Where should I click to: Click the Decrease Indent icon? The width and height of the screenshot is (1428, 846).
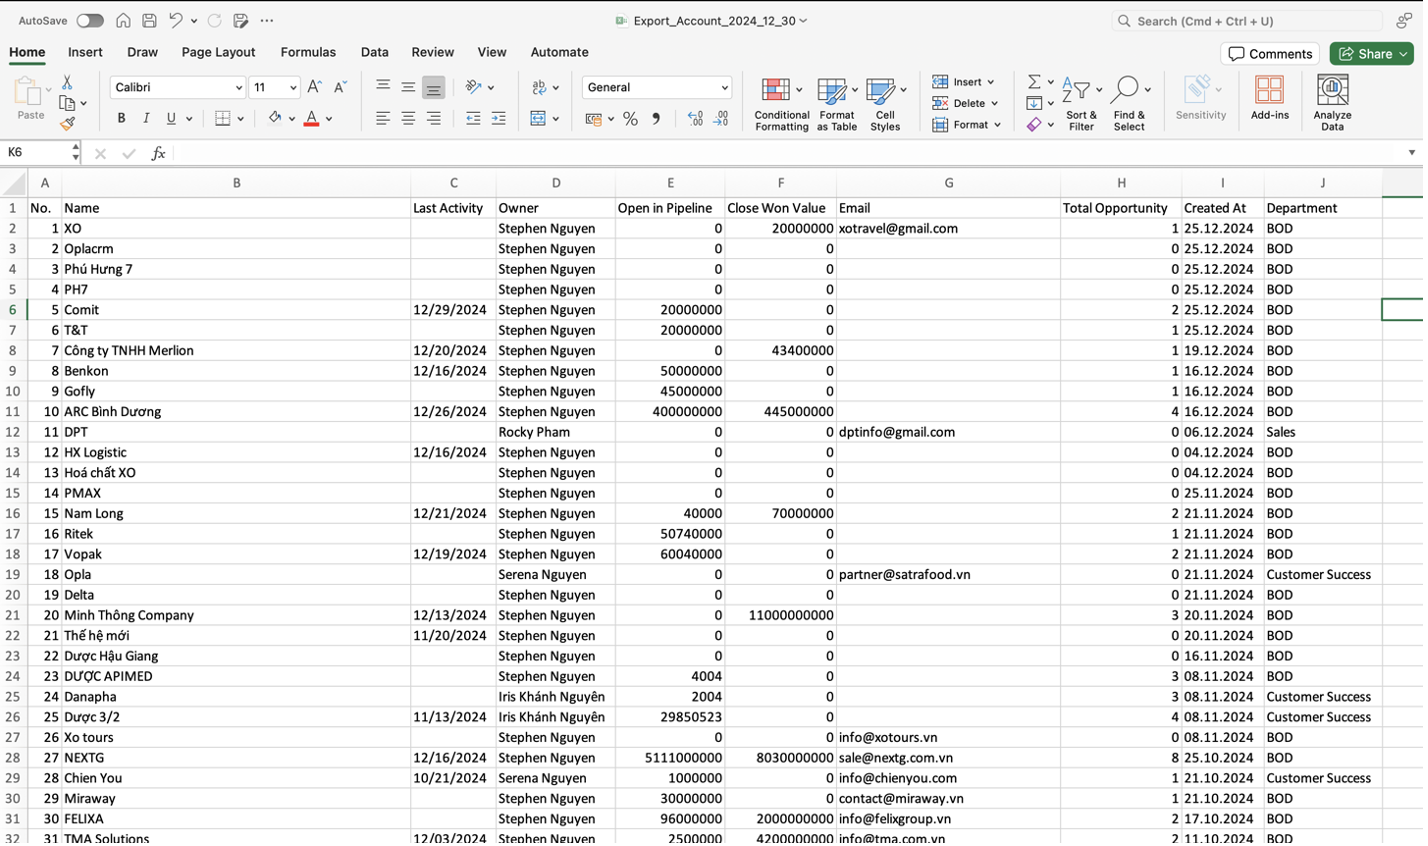point(474,119)
